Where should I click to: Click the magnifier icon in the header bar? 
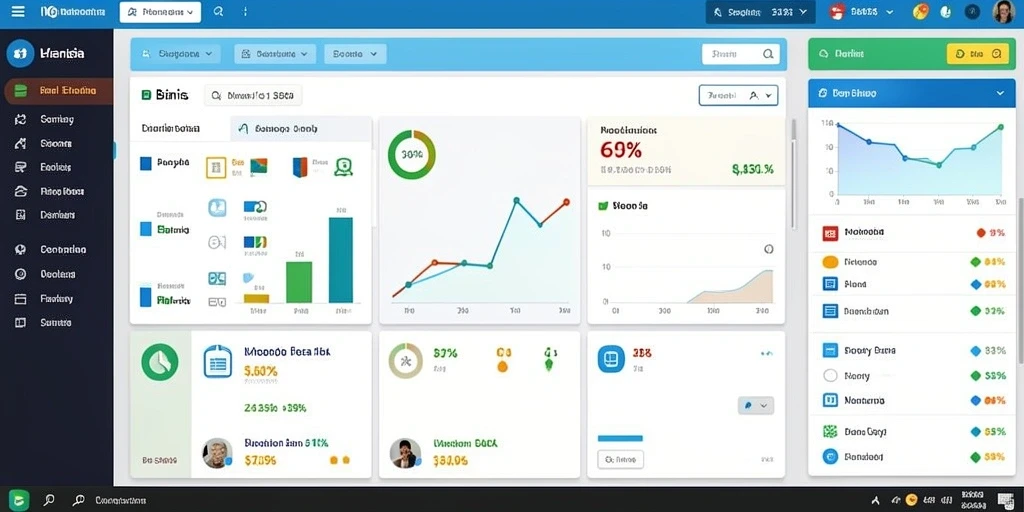218,11
